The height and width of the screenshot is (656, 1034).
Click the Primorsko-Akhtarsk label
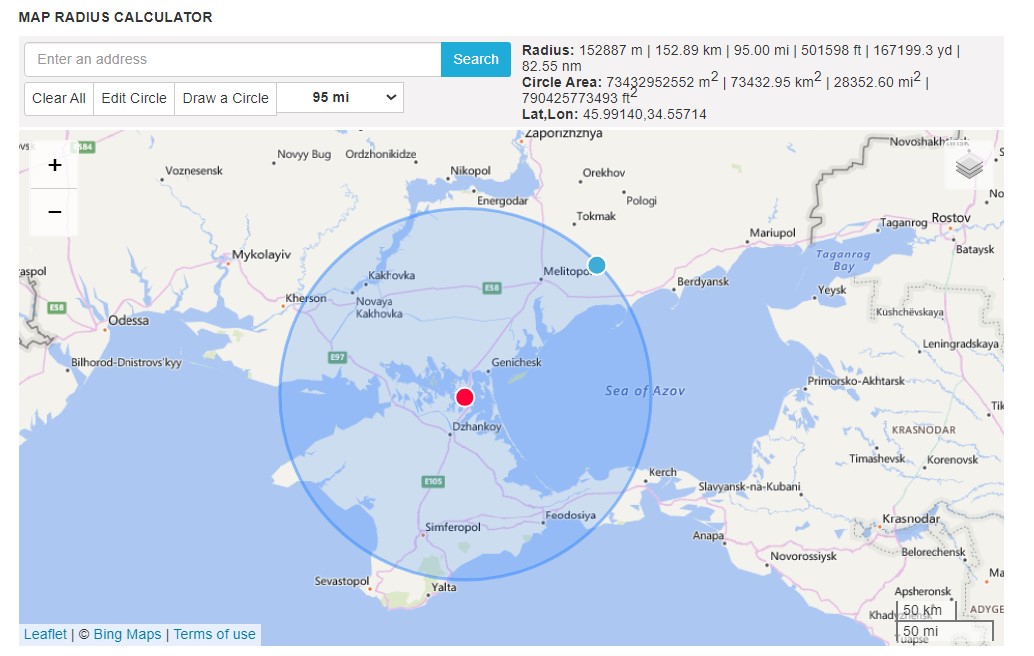[856, 380]
